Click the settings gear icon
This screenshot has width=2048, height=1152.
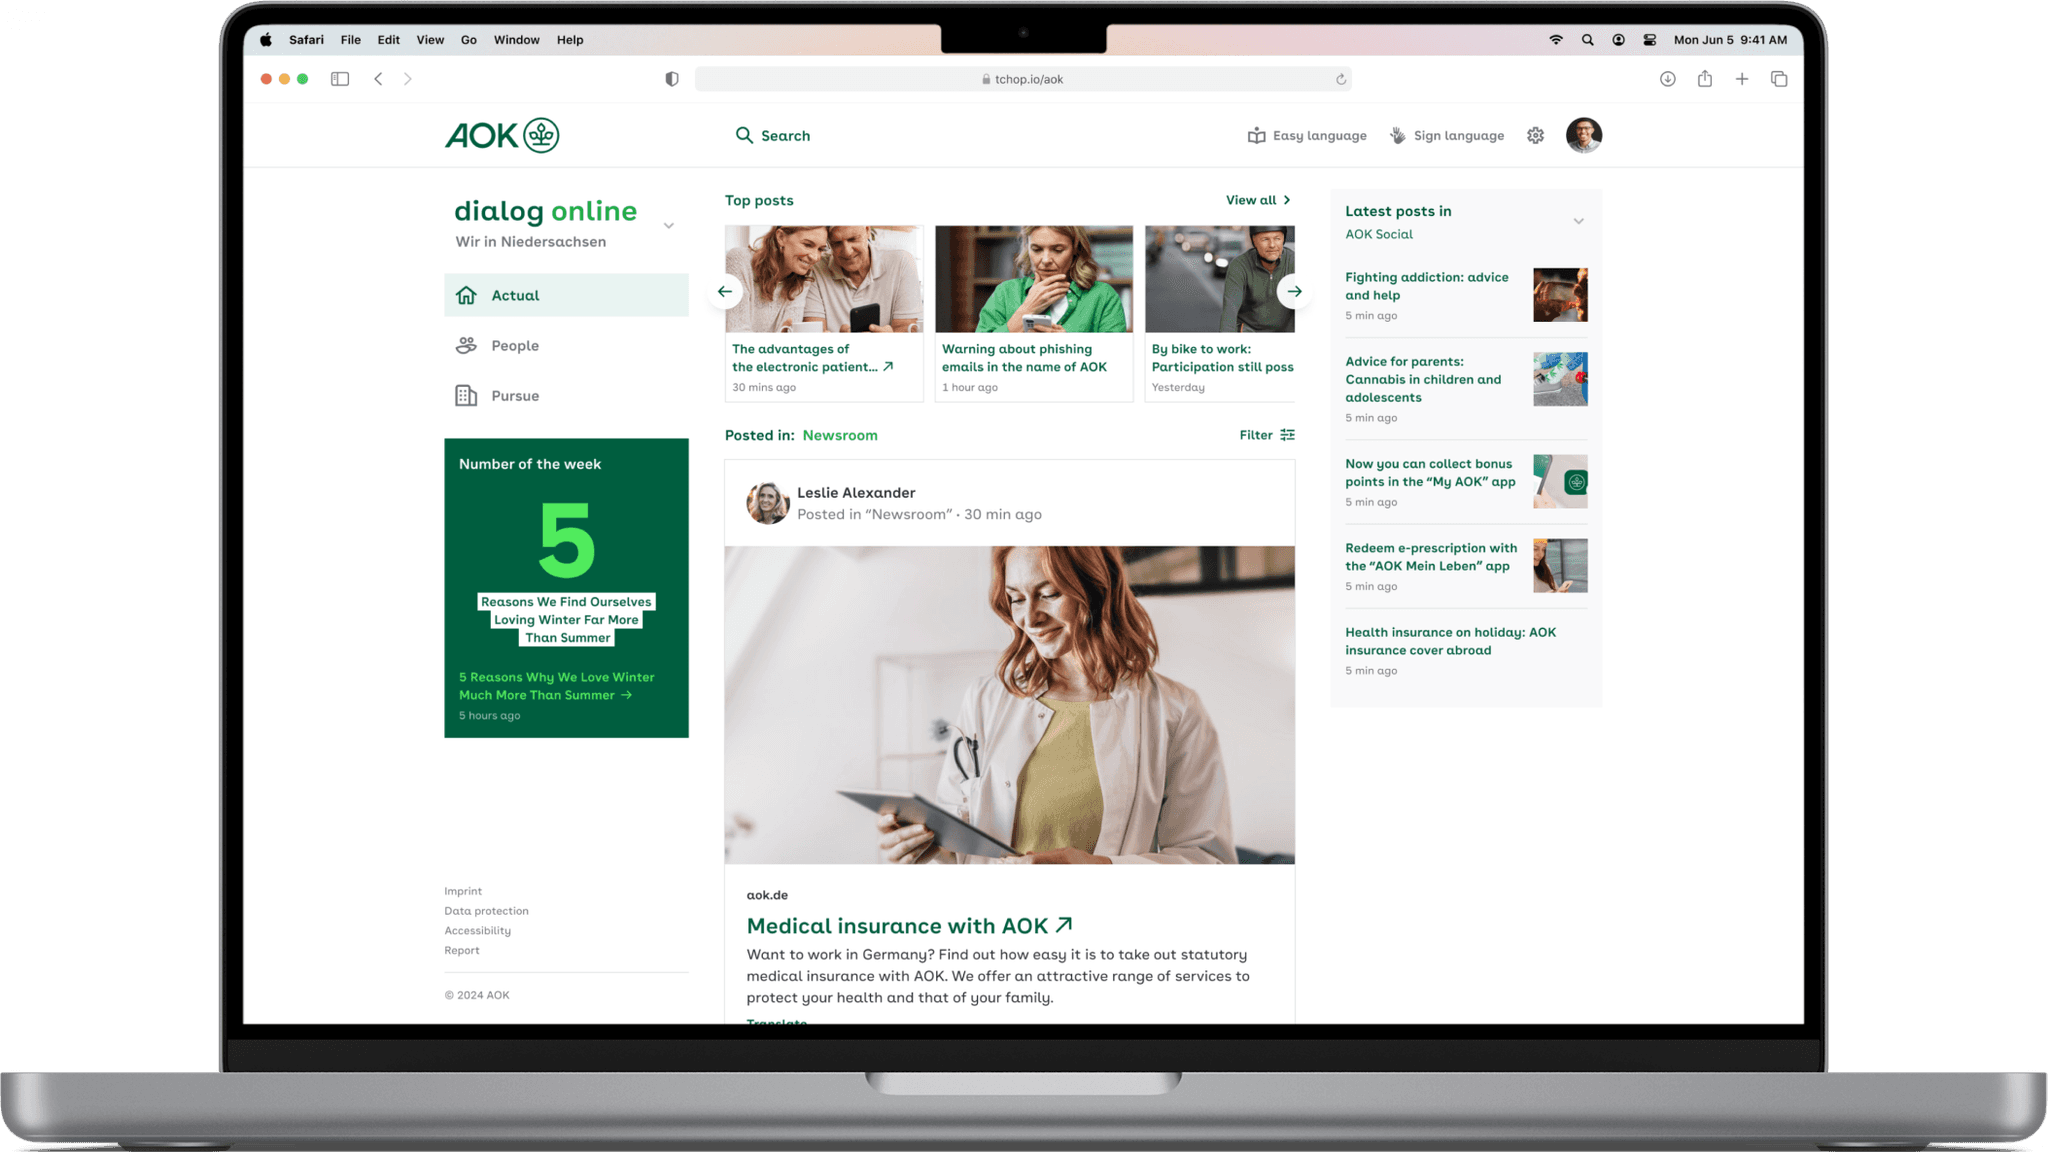[x=1535, y=135]
